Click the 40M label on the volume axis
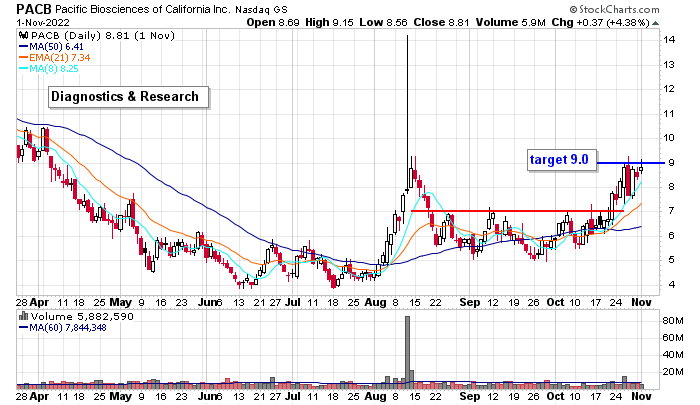This screenshot has width=700, height=405. pyautogui.click(x=673, y=355)
